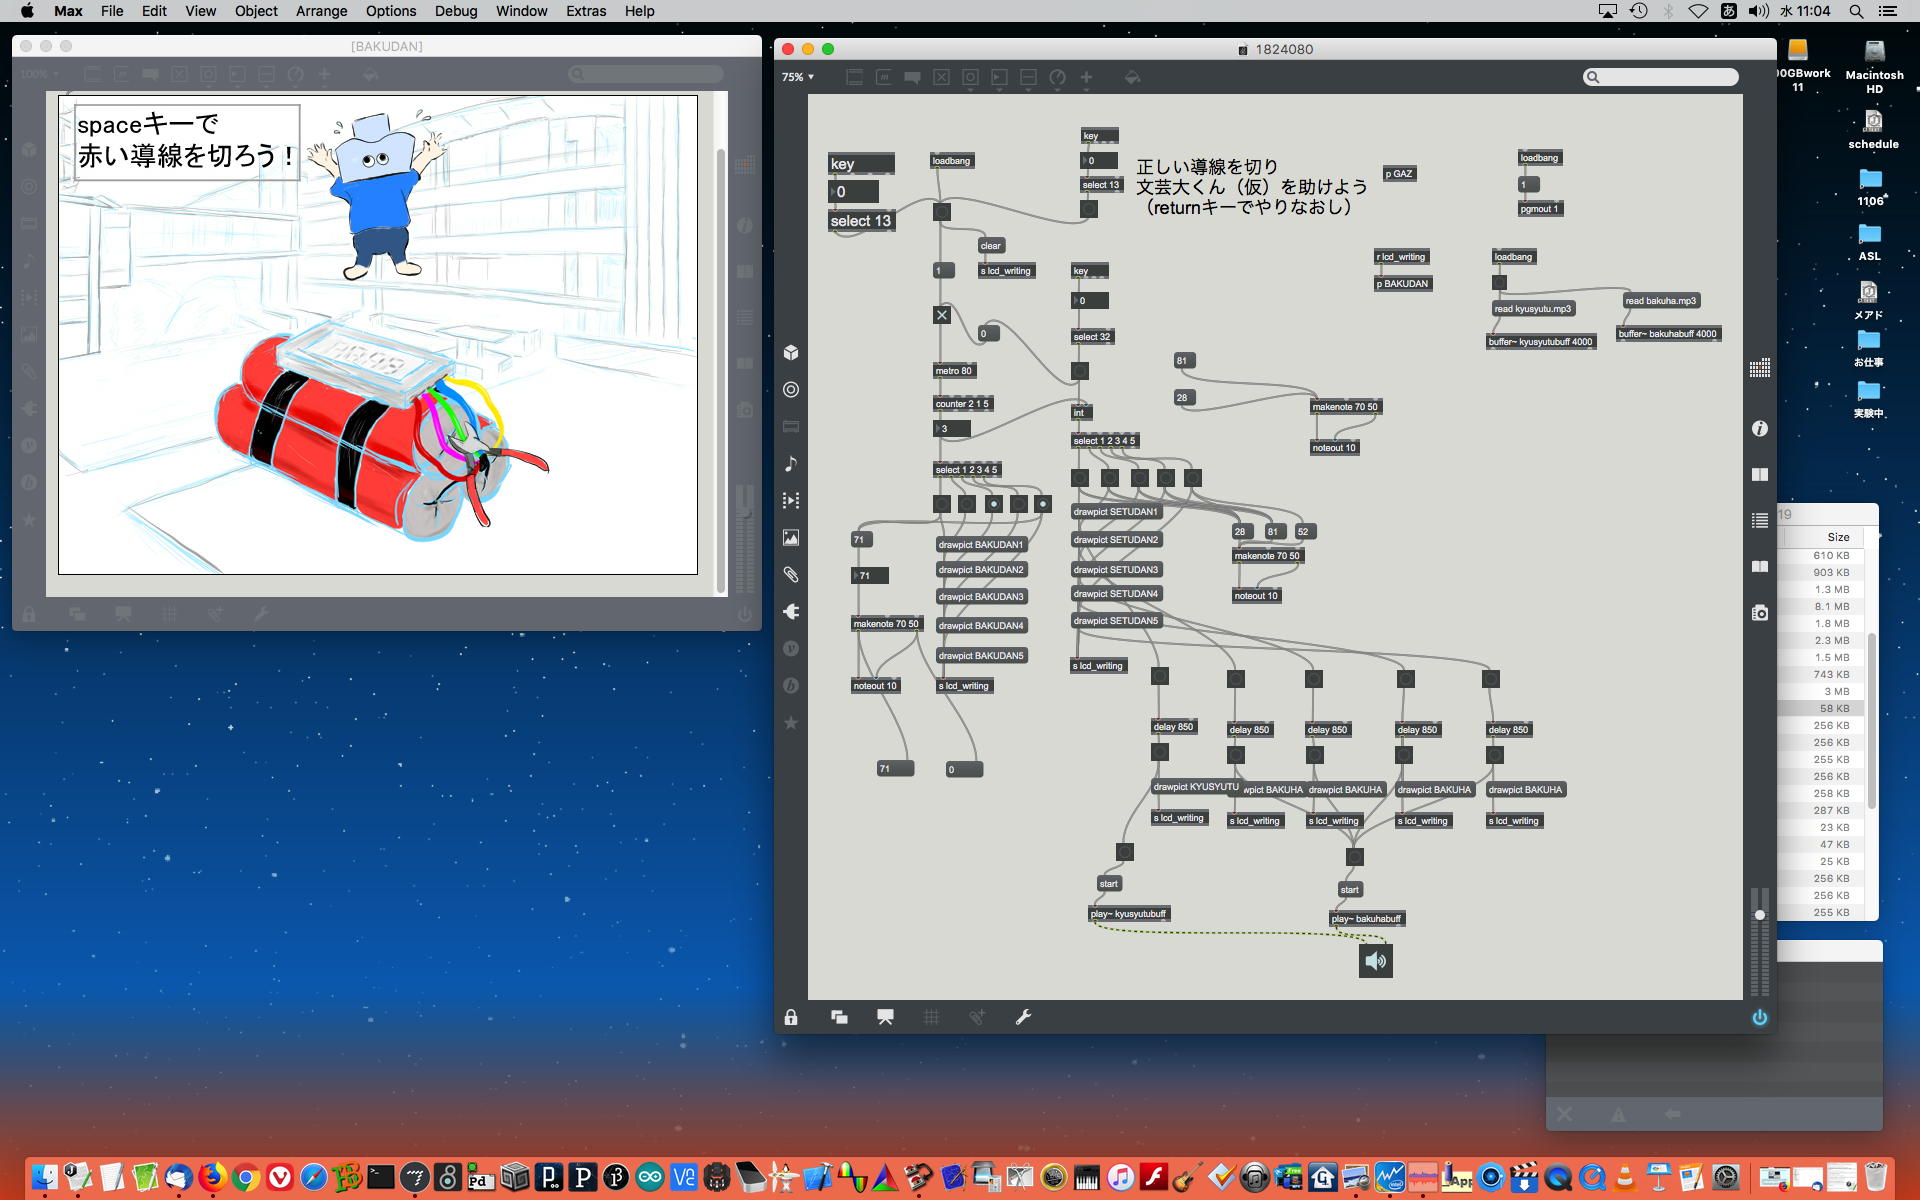Click the clear message box
1920x1200 pixels.
point(990,246)
